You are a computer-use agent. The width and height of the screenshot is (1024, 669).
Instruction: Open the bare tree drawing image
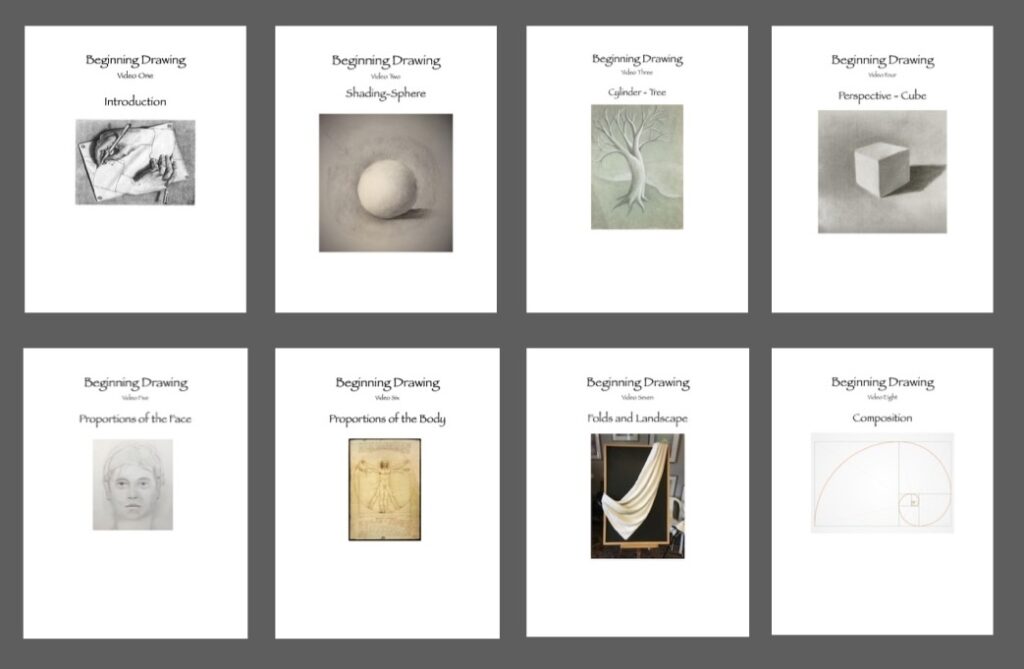637,166
